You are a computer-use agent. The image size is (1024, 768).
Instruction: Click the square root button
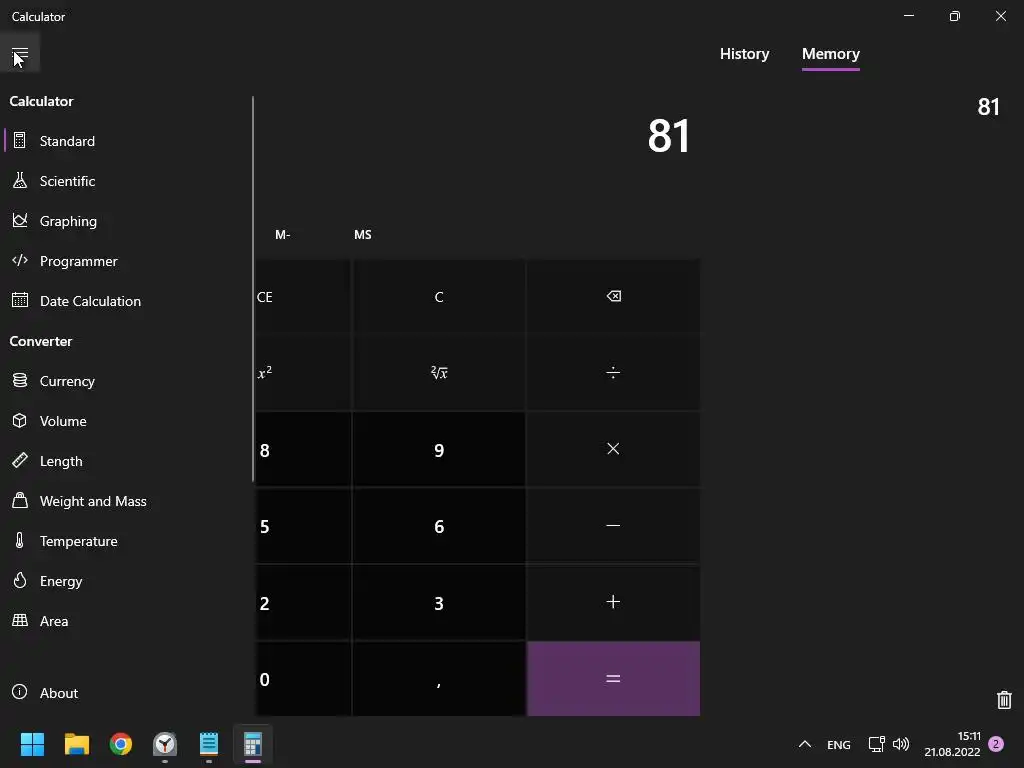point(439,373)
